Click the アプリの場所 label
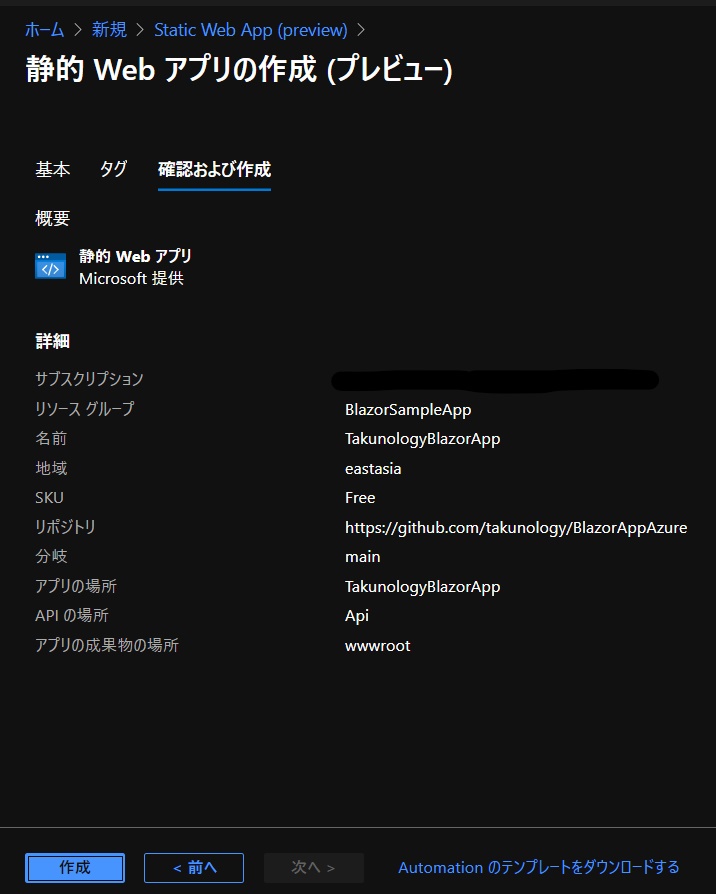 coord(76,586)
